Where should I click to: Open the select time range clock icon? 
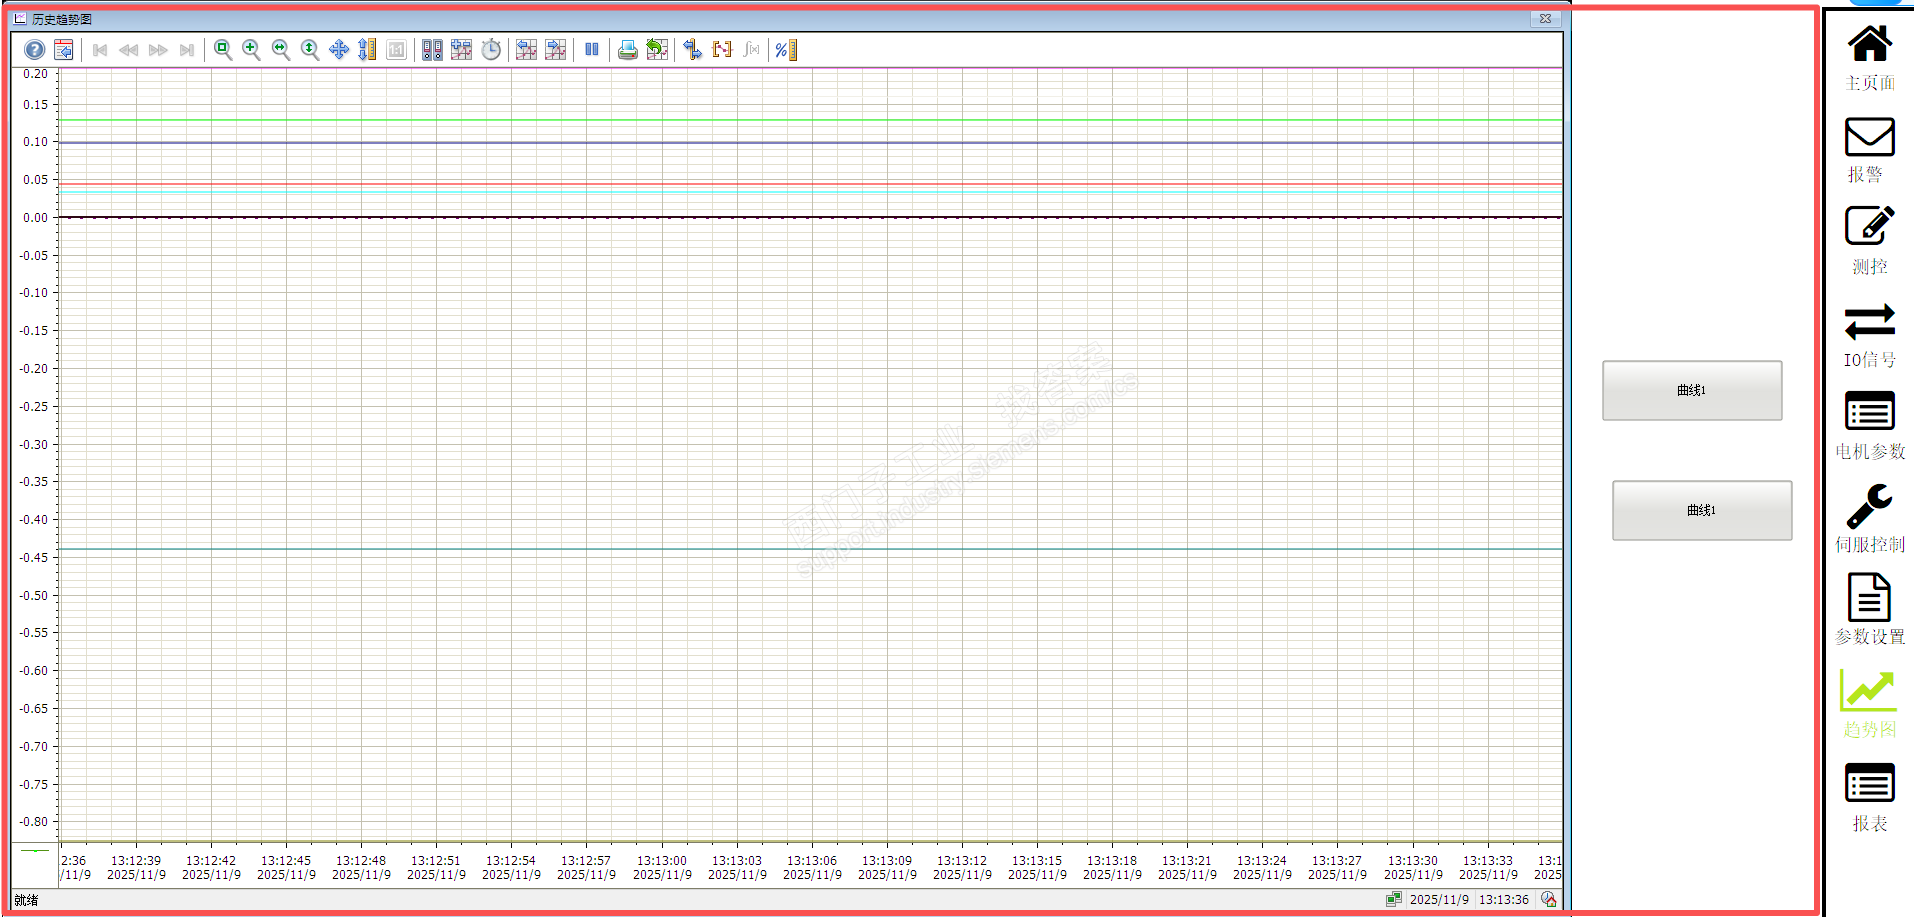(x=491, y=50)
